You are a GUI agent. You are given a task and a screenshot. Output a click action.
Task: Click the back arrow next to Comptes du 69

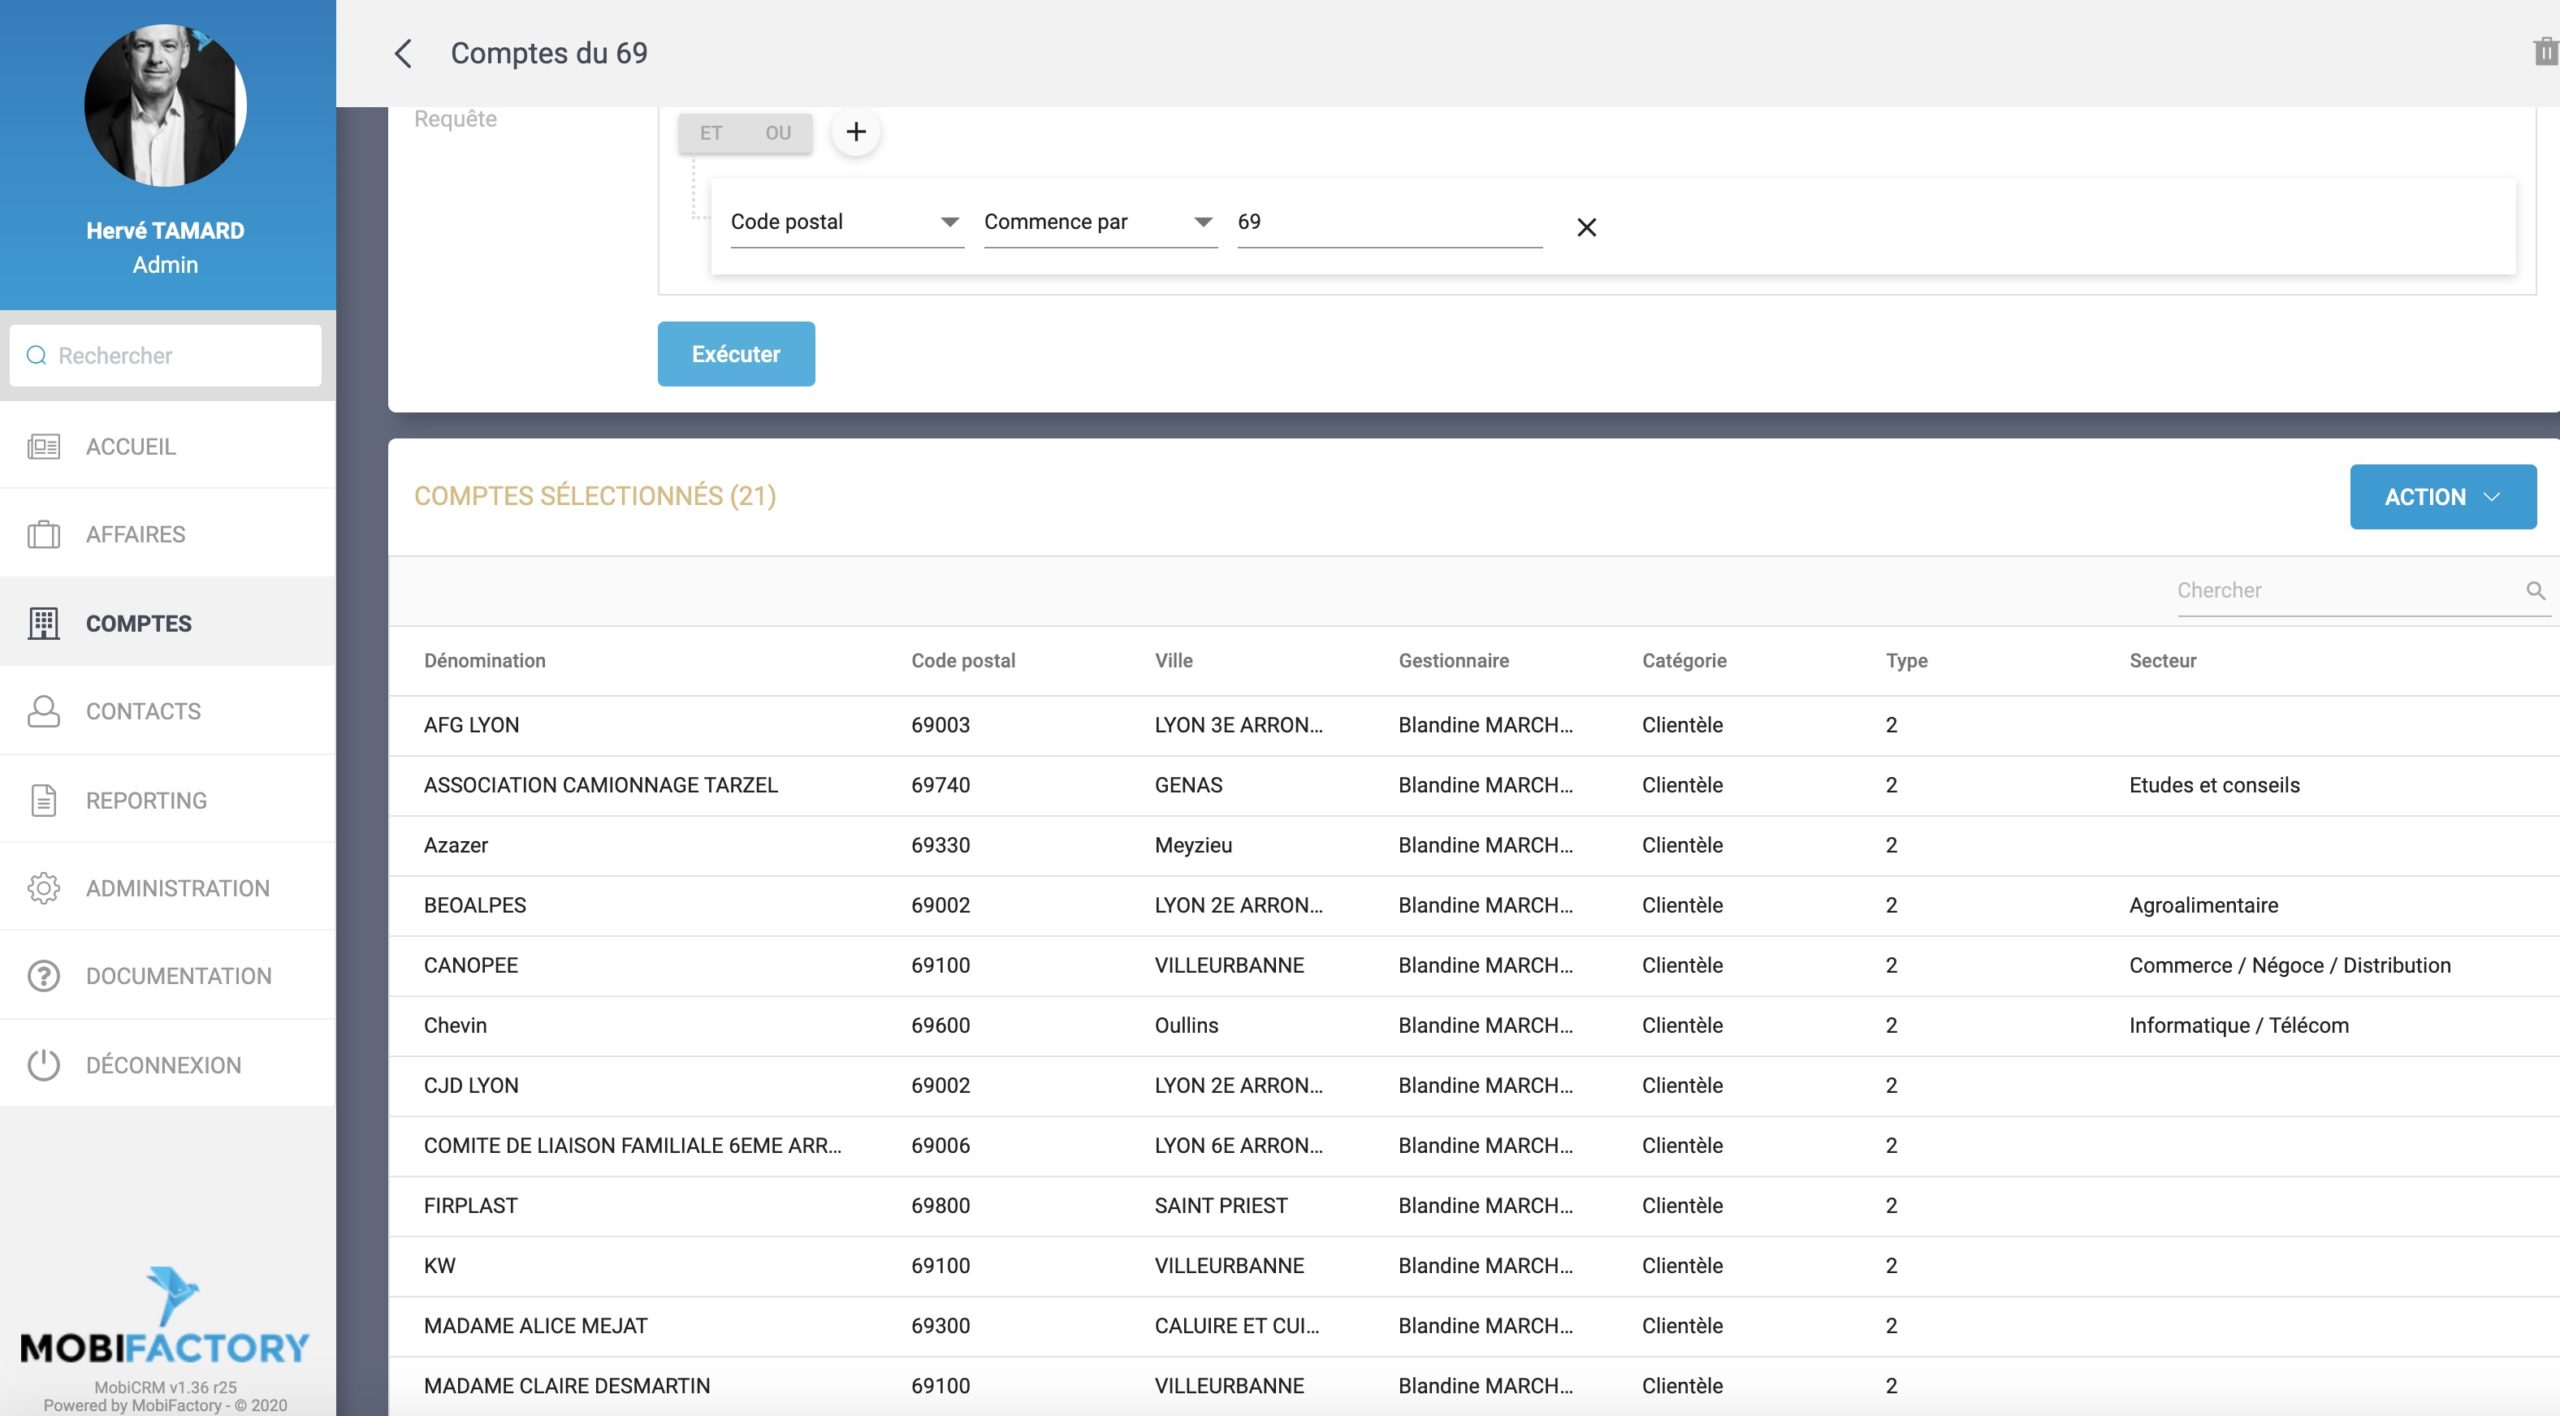[403, 54]
